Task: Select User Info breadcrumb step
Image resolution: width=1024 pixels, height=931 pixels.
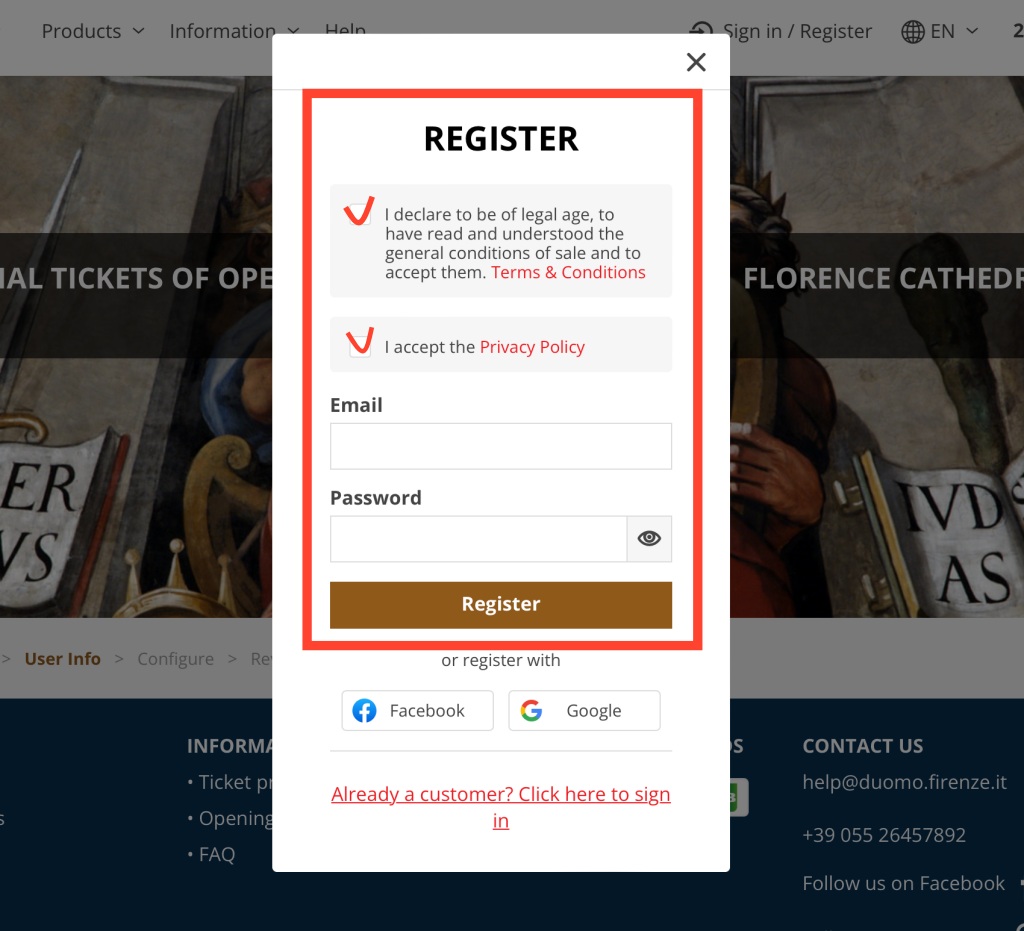Action: tap(63, 659)
